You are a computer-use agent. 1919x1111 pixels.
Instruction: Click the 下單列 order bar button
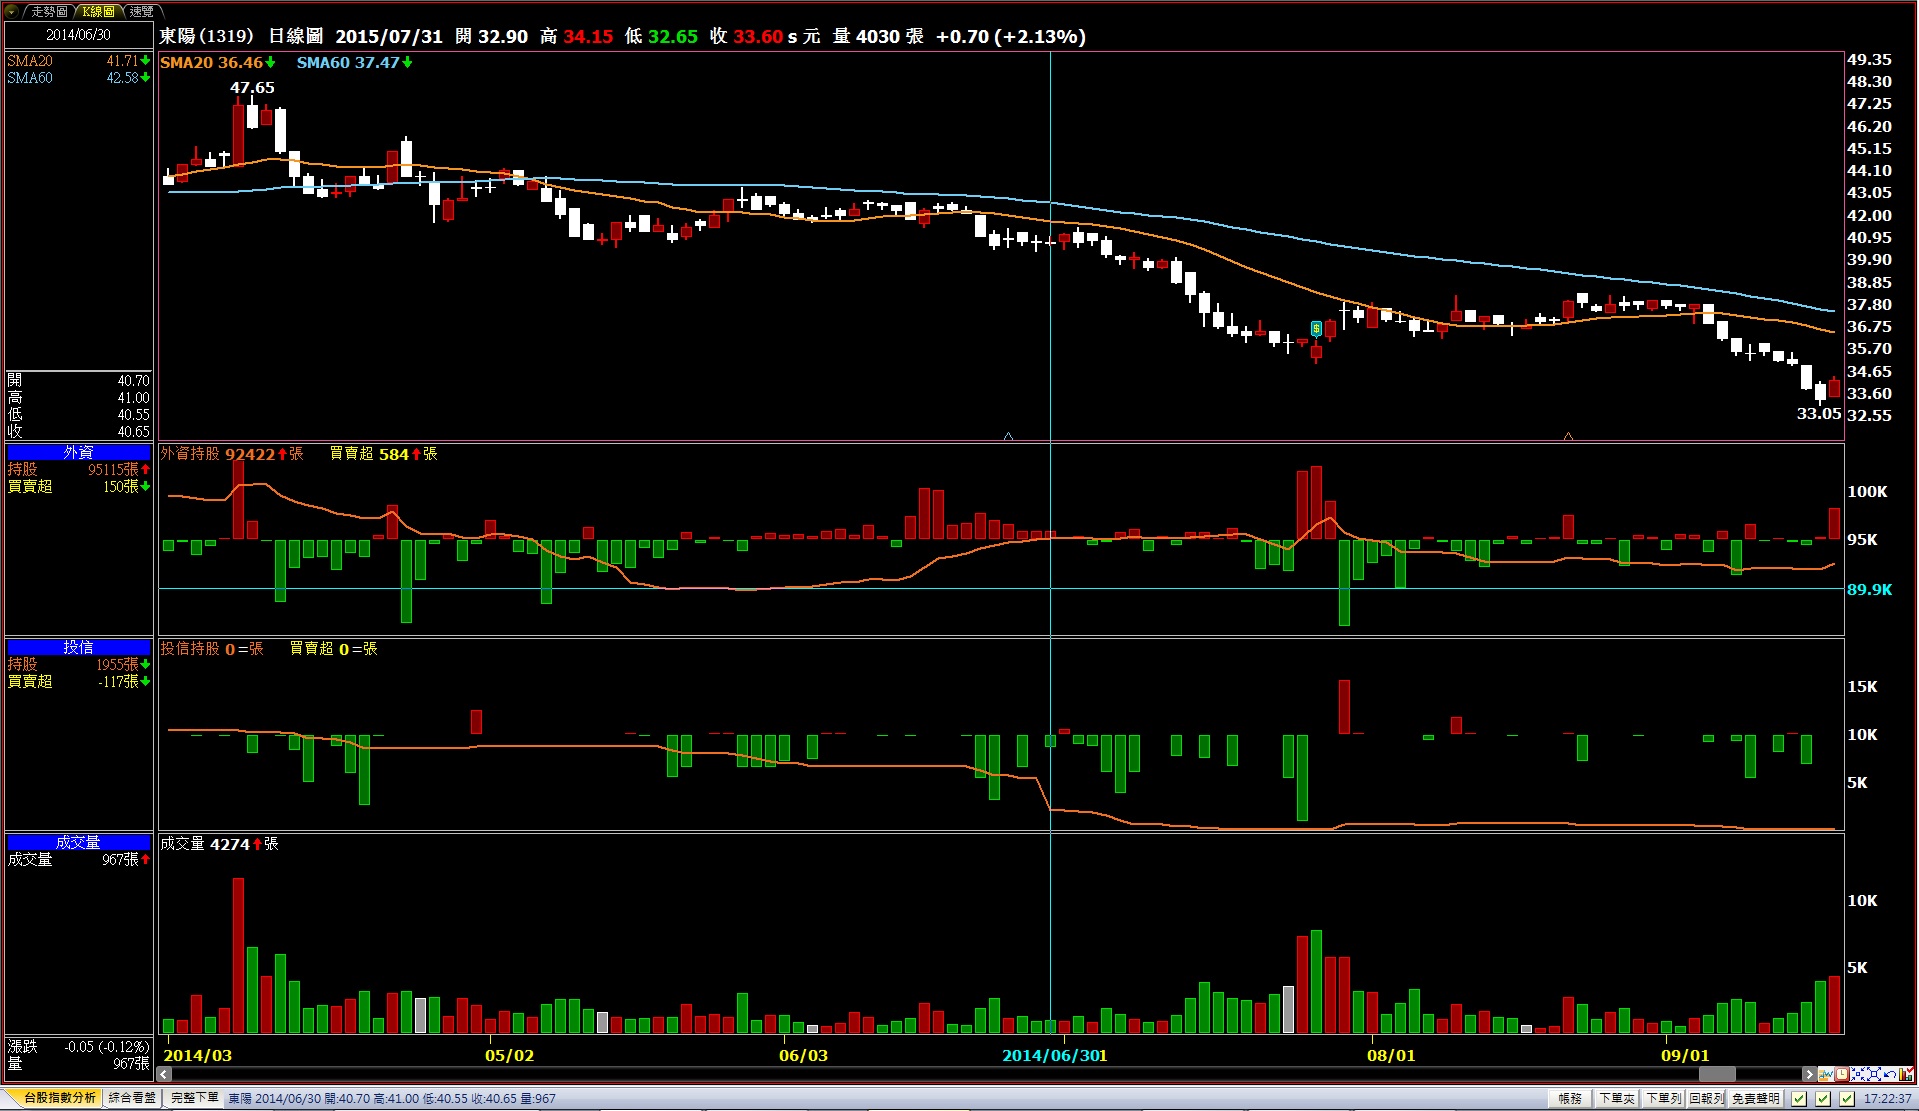pos(1664,1098)
